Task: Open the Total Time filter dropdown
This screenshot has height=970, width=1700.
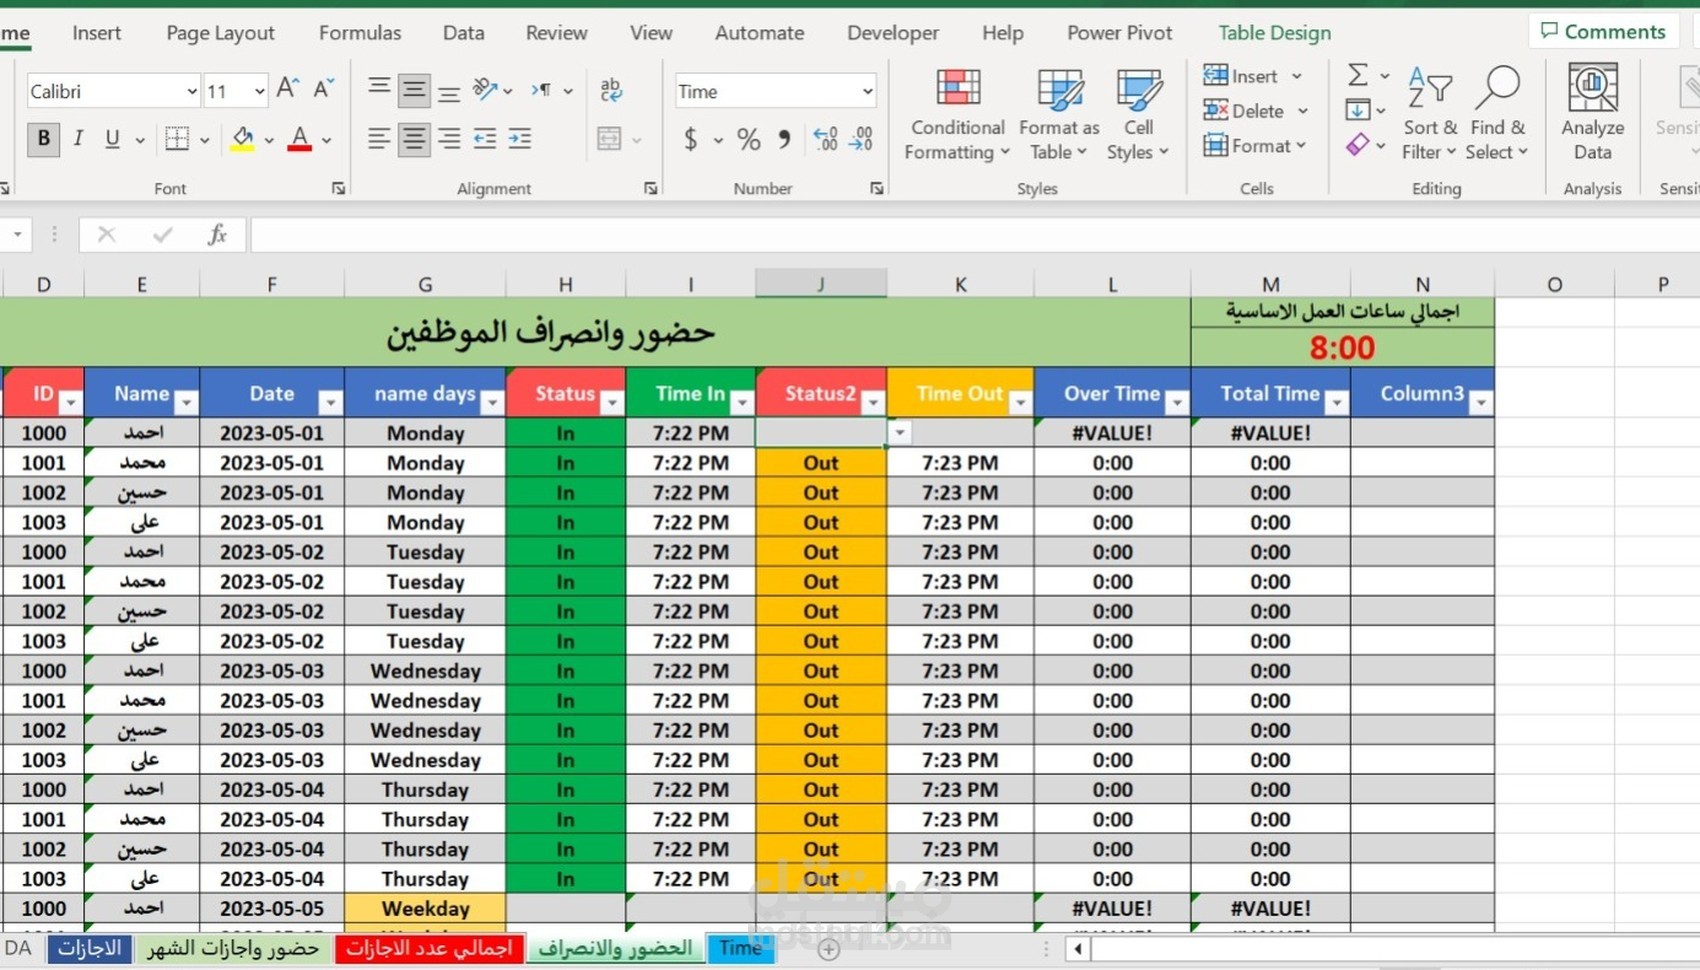Action: coord(1336,402)
